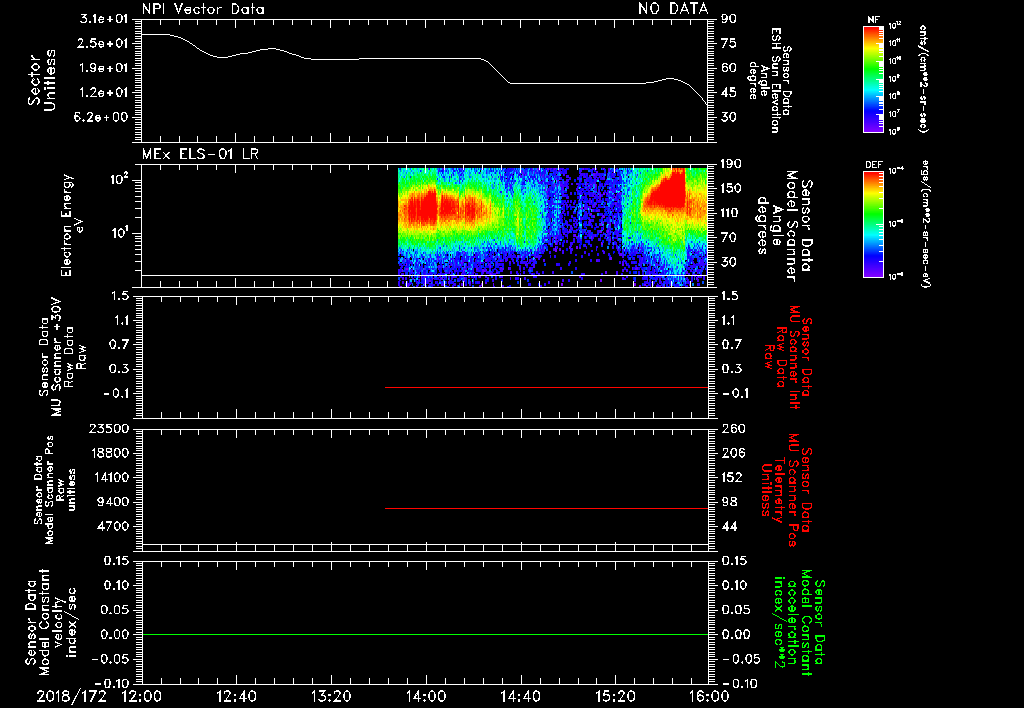Click the "12:40" time axis label
Viewport: 1024px width, 708px height.
pos(236,696)
